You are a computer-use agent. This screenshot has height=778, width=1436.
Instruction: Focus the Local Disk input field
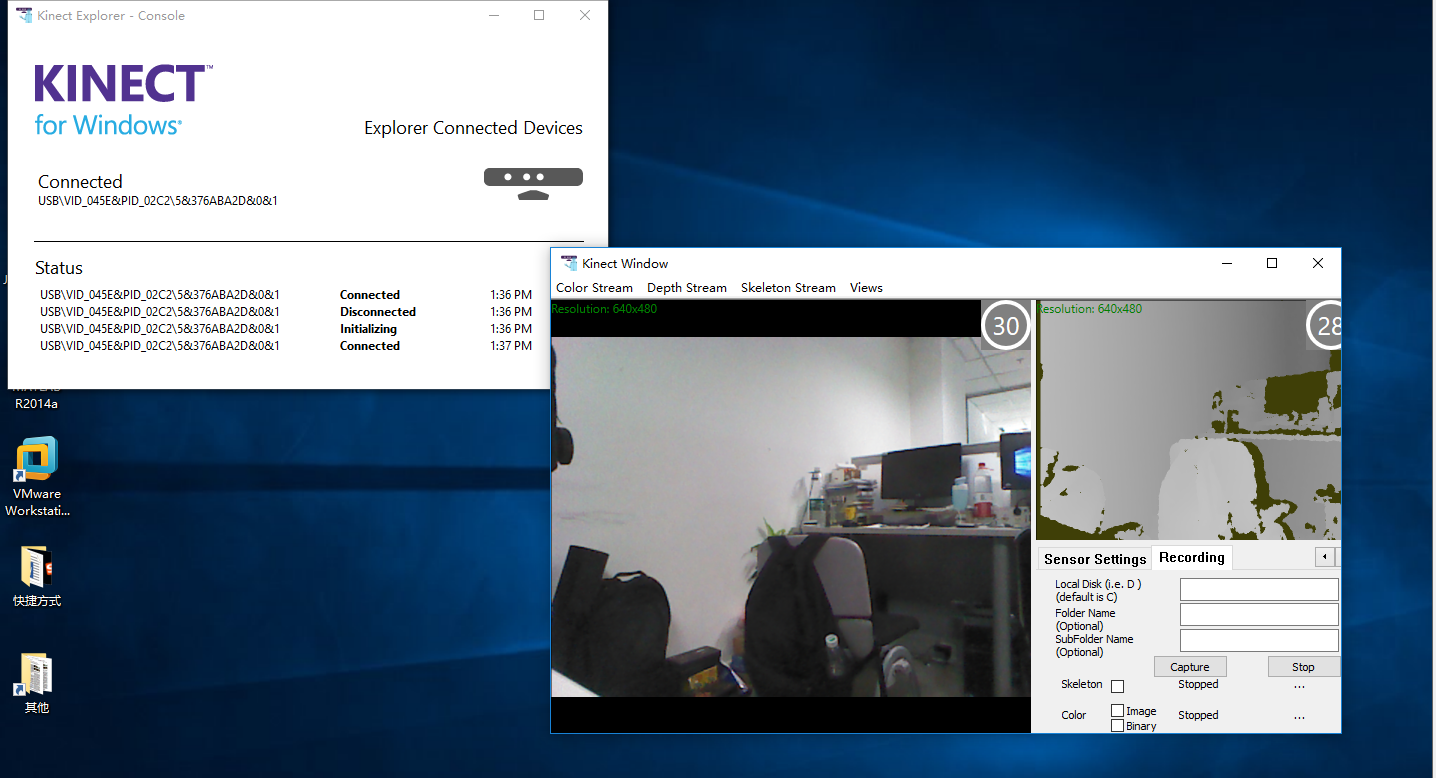(x=1259, y=589)
